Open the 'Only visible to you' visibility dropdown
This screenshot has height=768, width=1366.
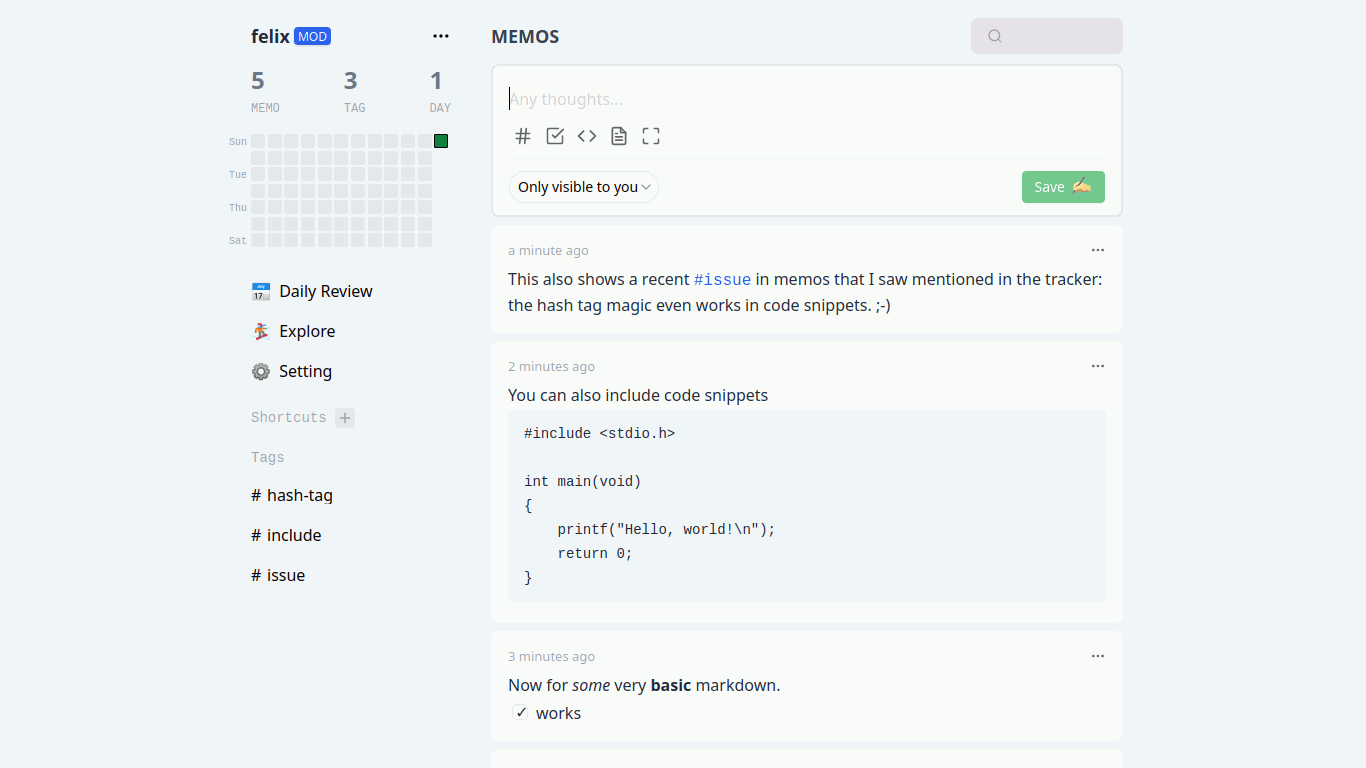click(584, 187)
